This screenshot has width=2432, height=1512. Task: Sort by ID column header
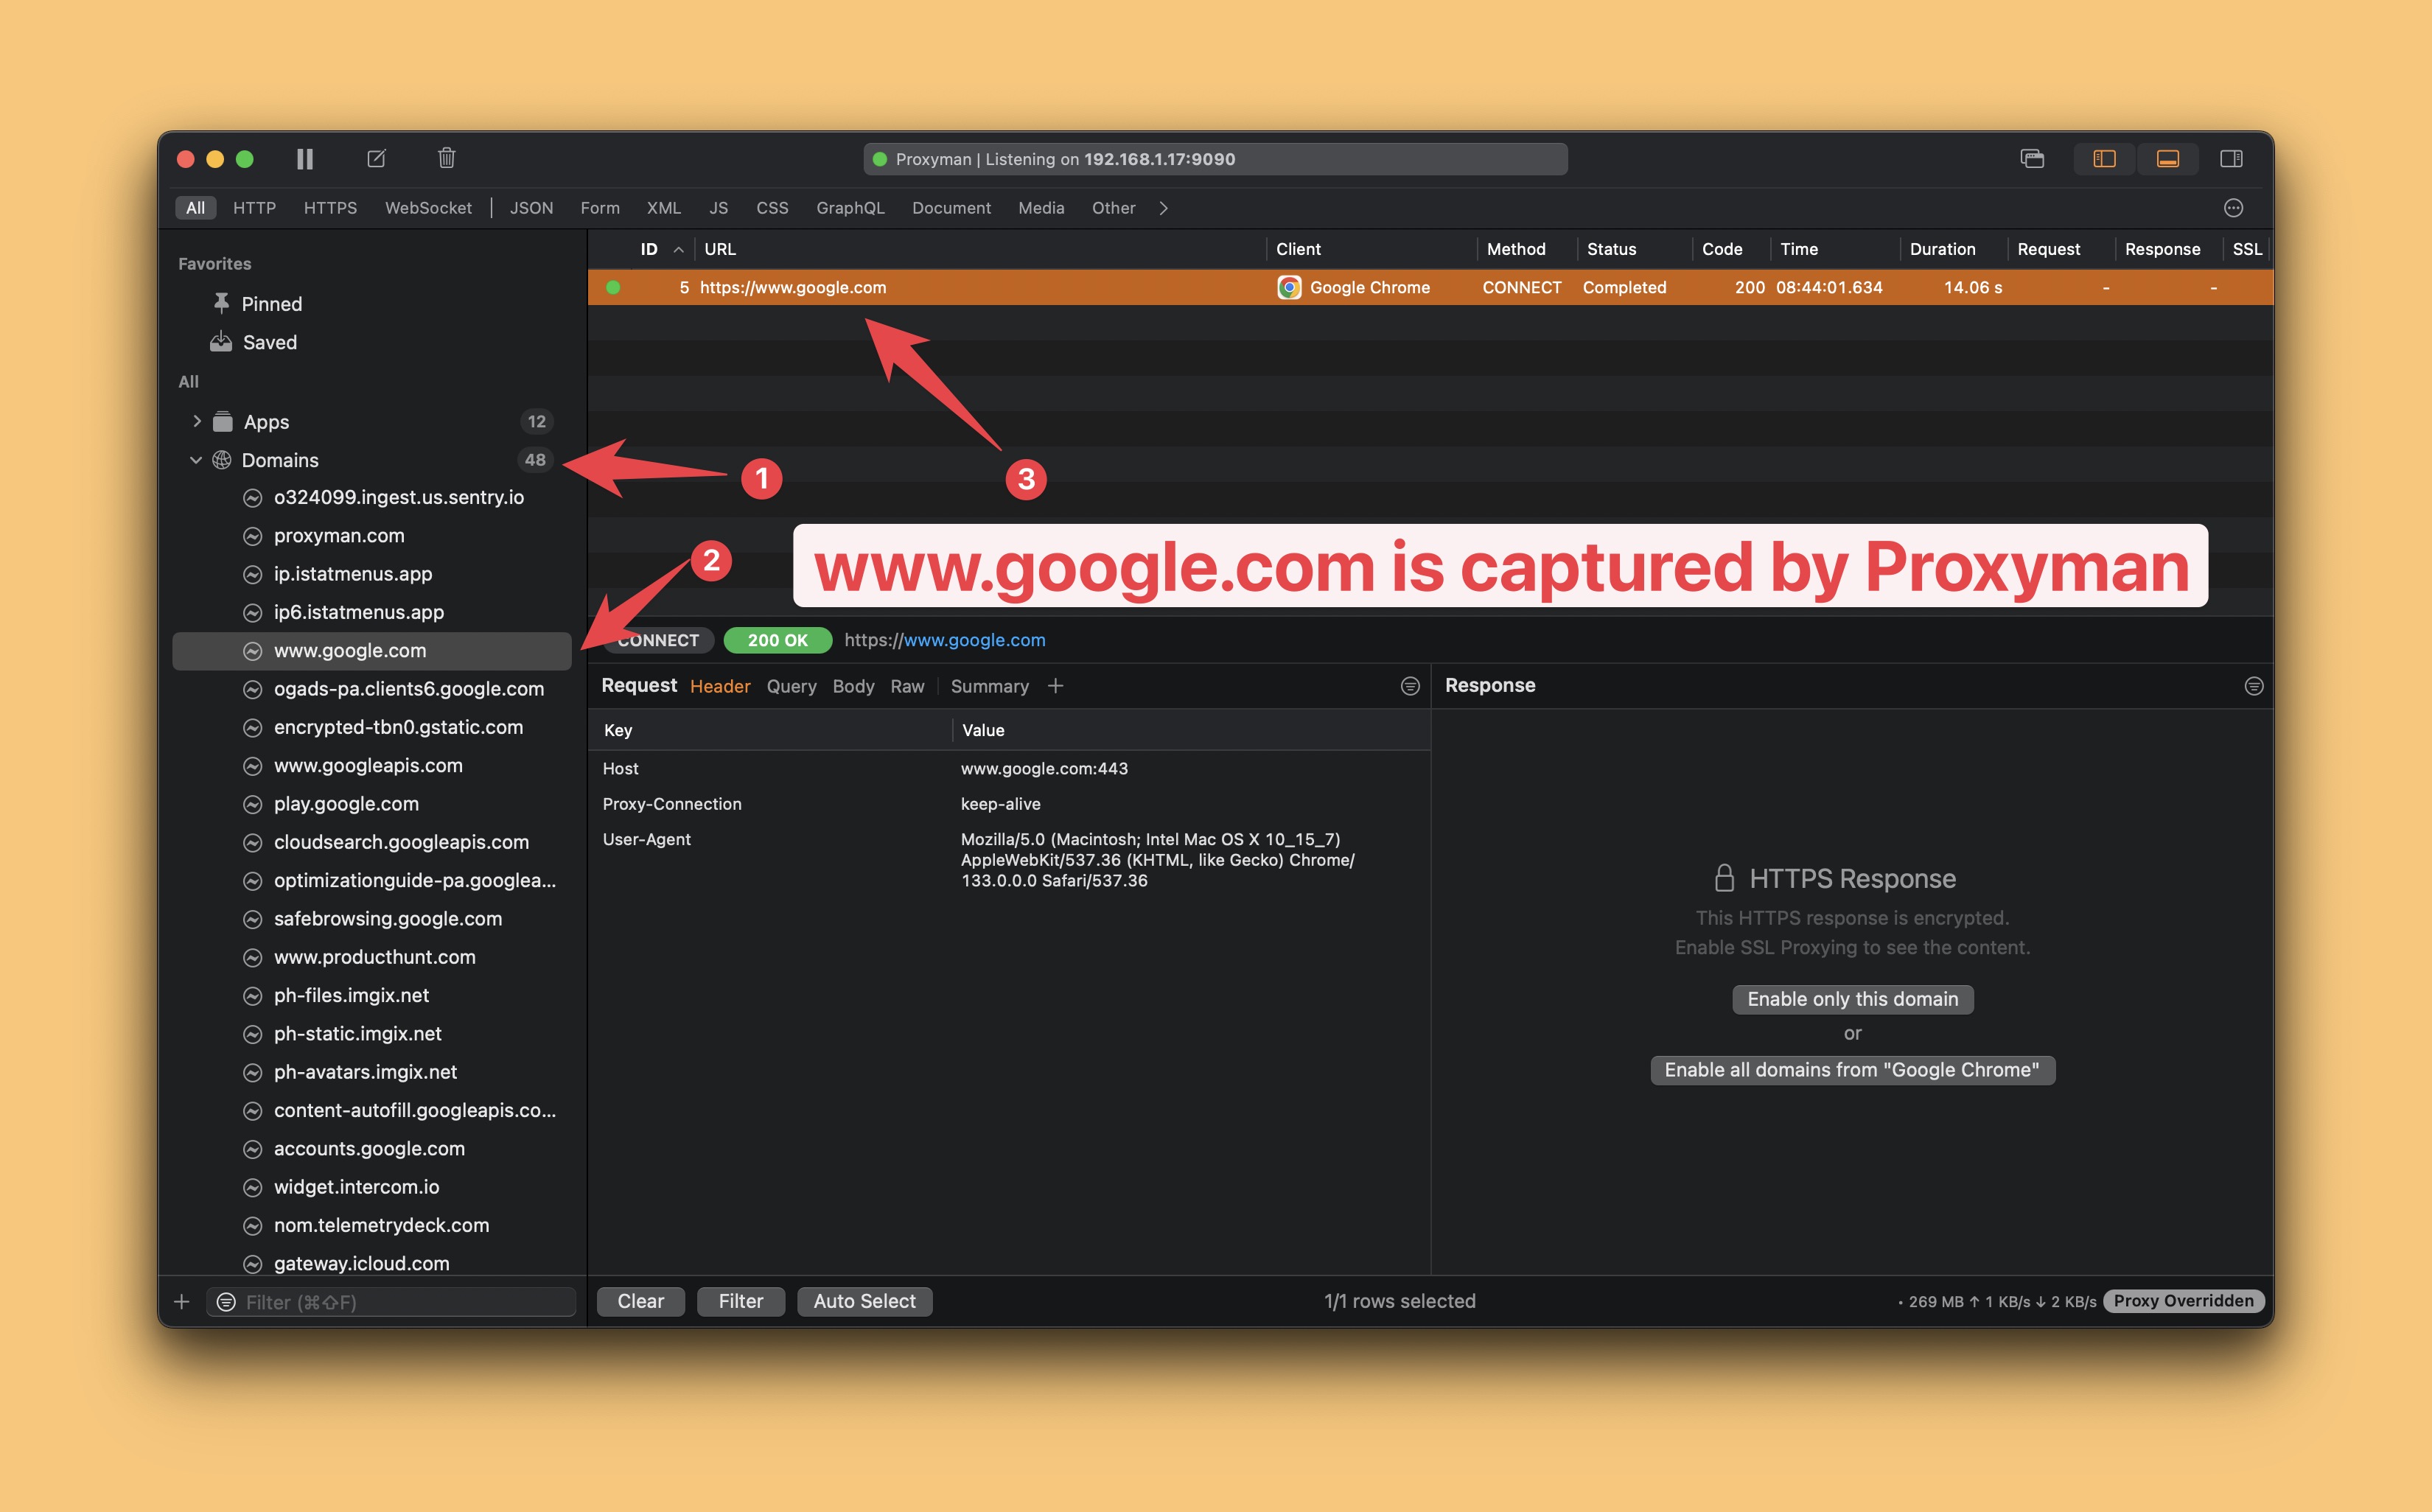click(649, 249)
